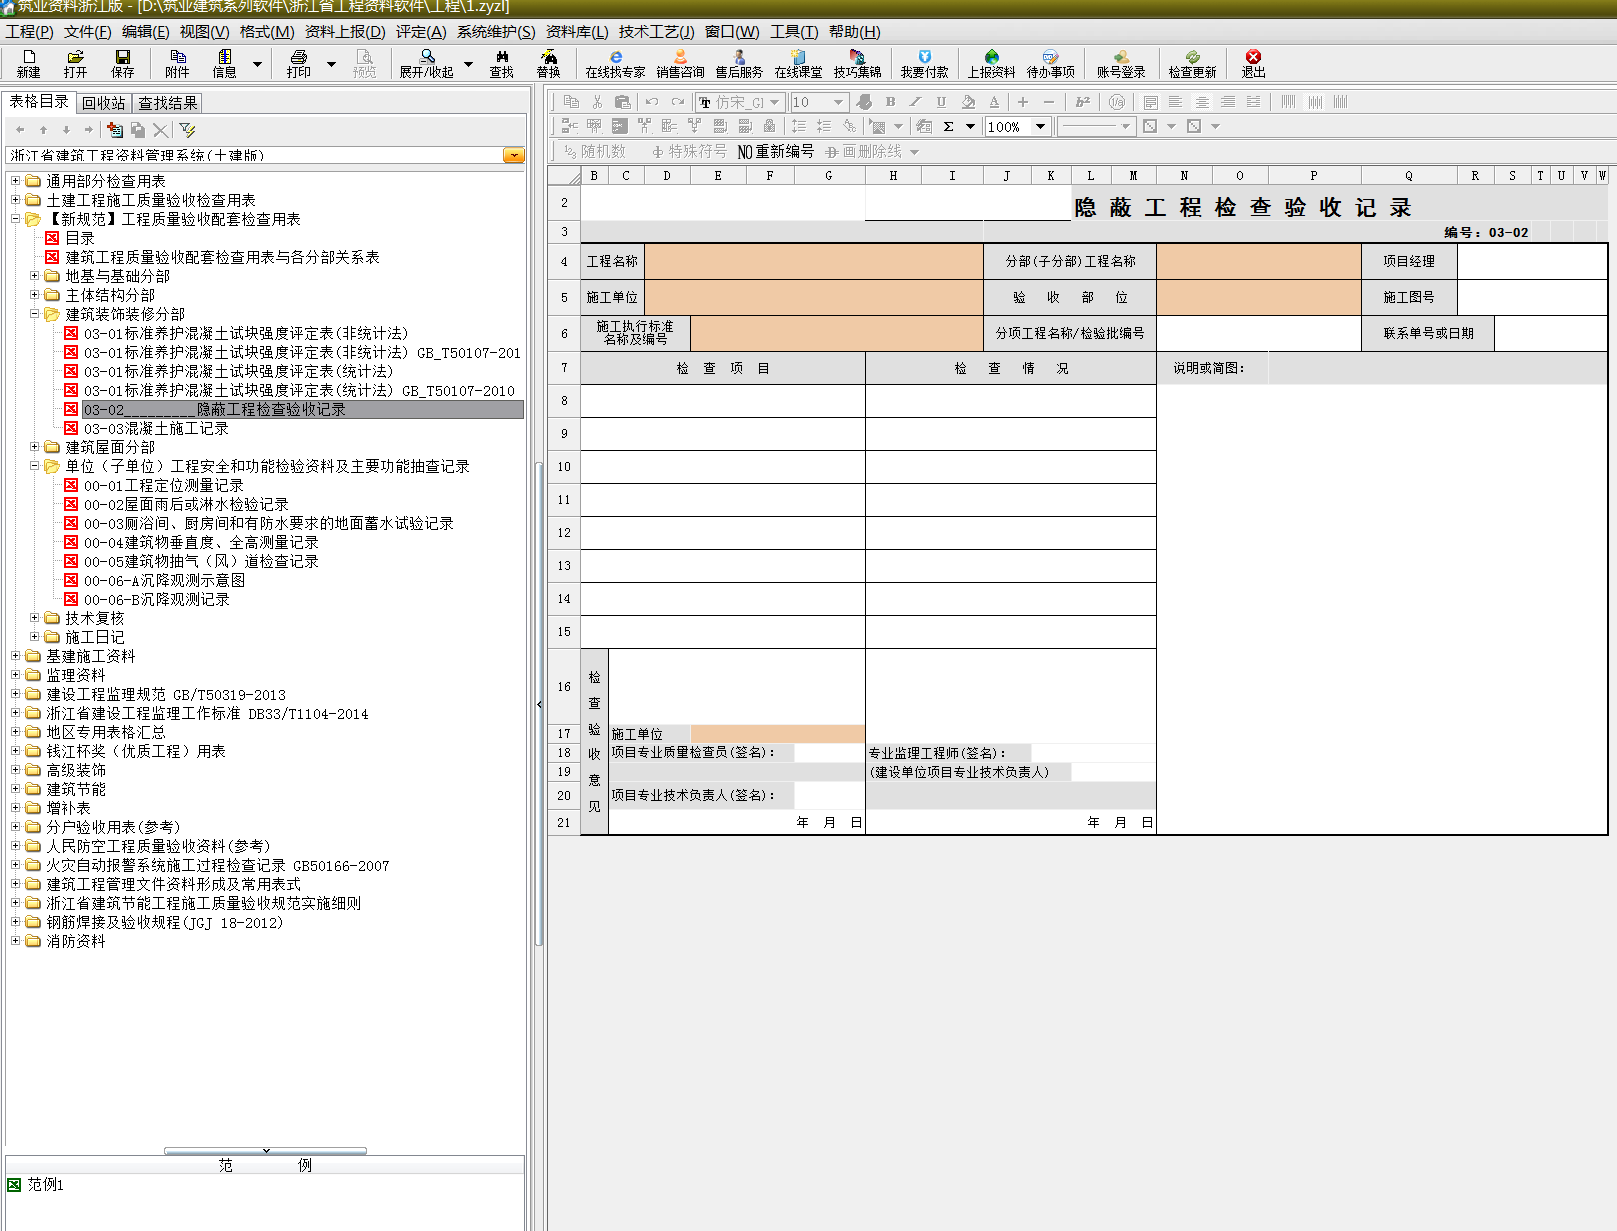Click the delete X icon in tree toolbar

[161, 130]
